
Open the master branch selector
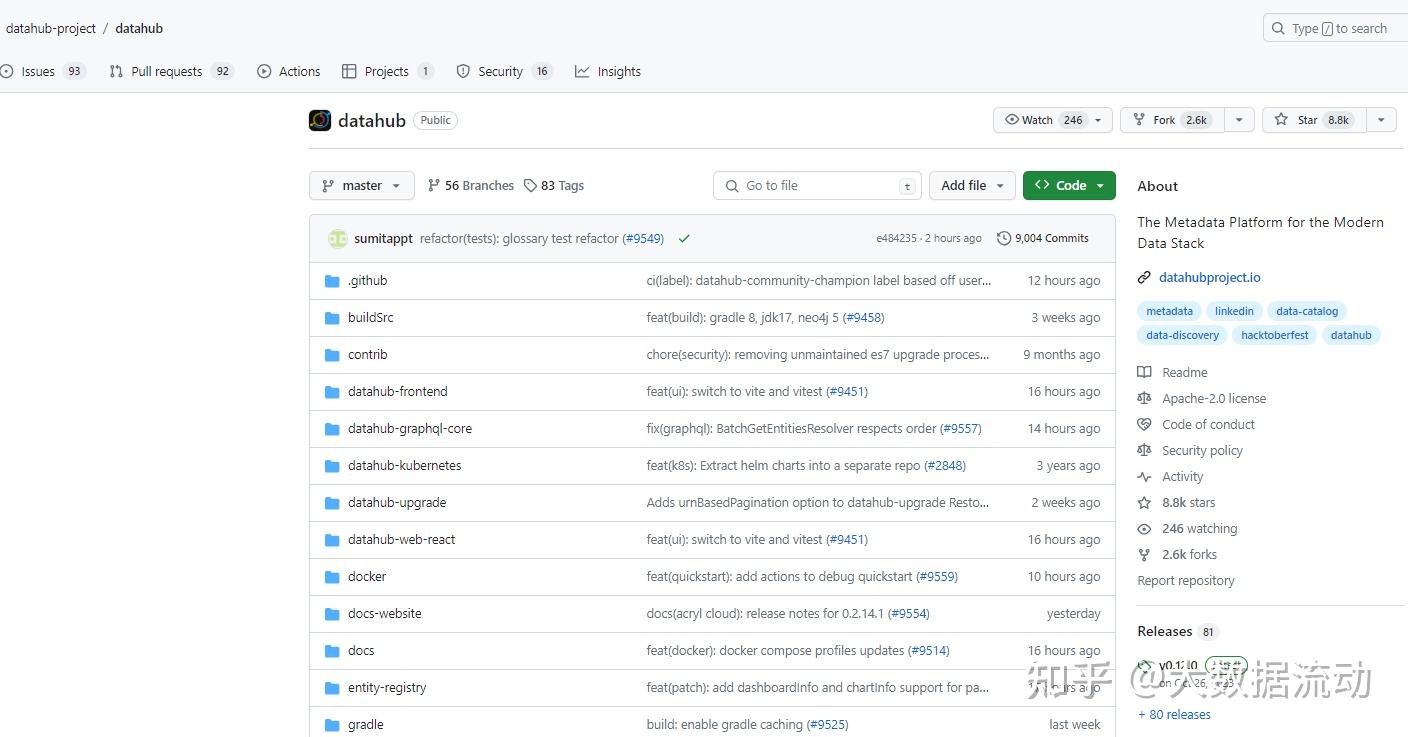[362, 185]
